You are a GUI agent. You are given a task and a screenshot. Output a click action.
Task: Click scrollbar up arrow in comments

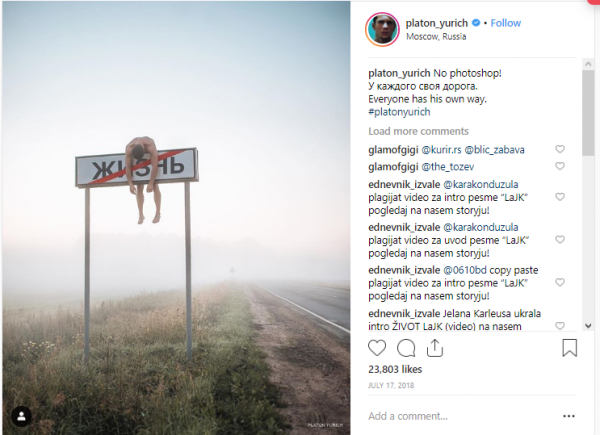[588, 64]
